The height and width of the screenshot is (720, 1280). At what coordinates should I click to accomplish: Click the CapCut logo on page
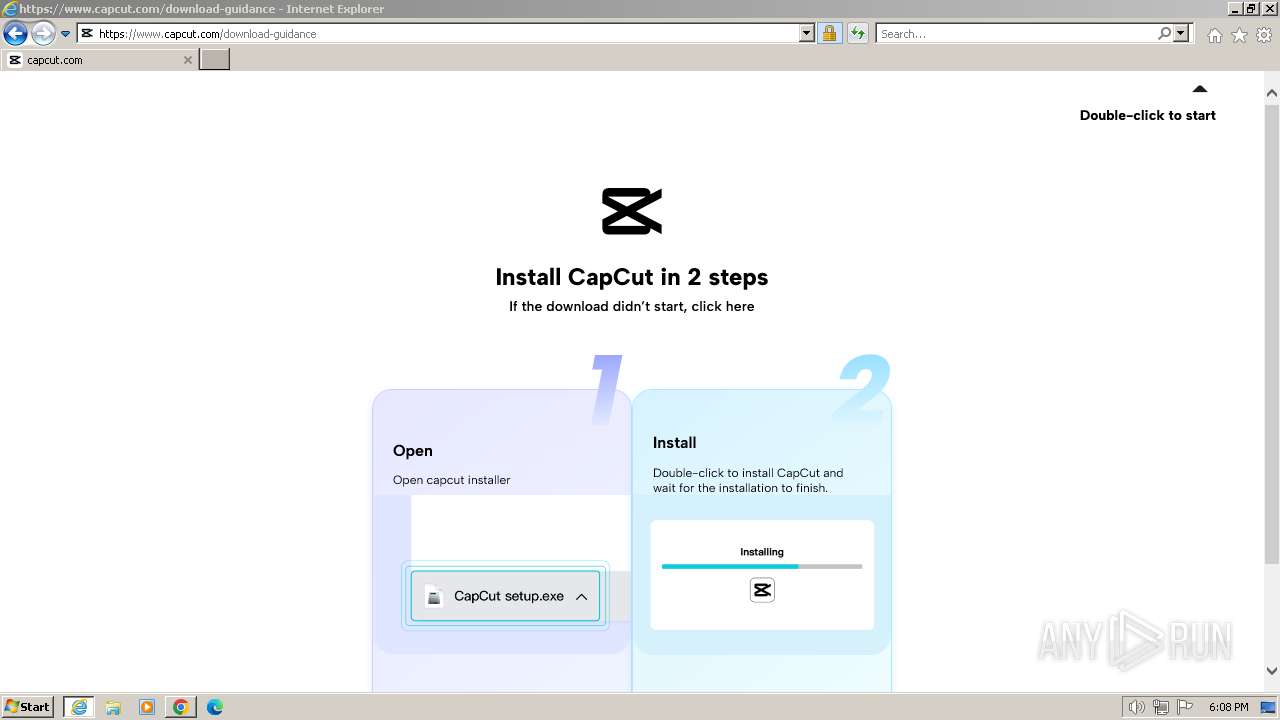[632, 211]
